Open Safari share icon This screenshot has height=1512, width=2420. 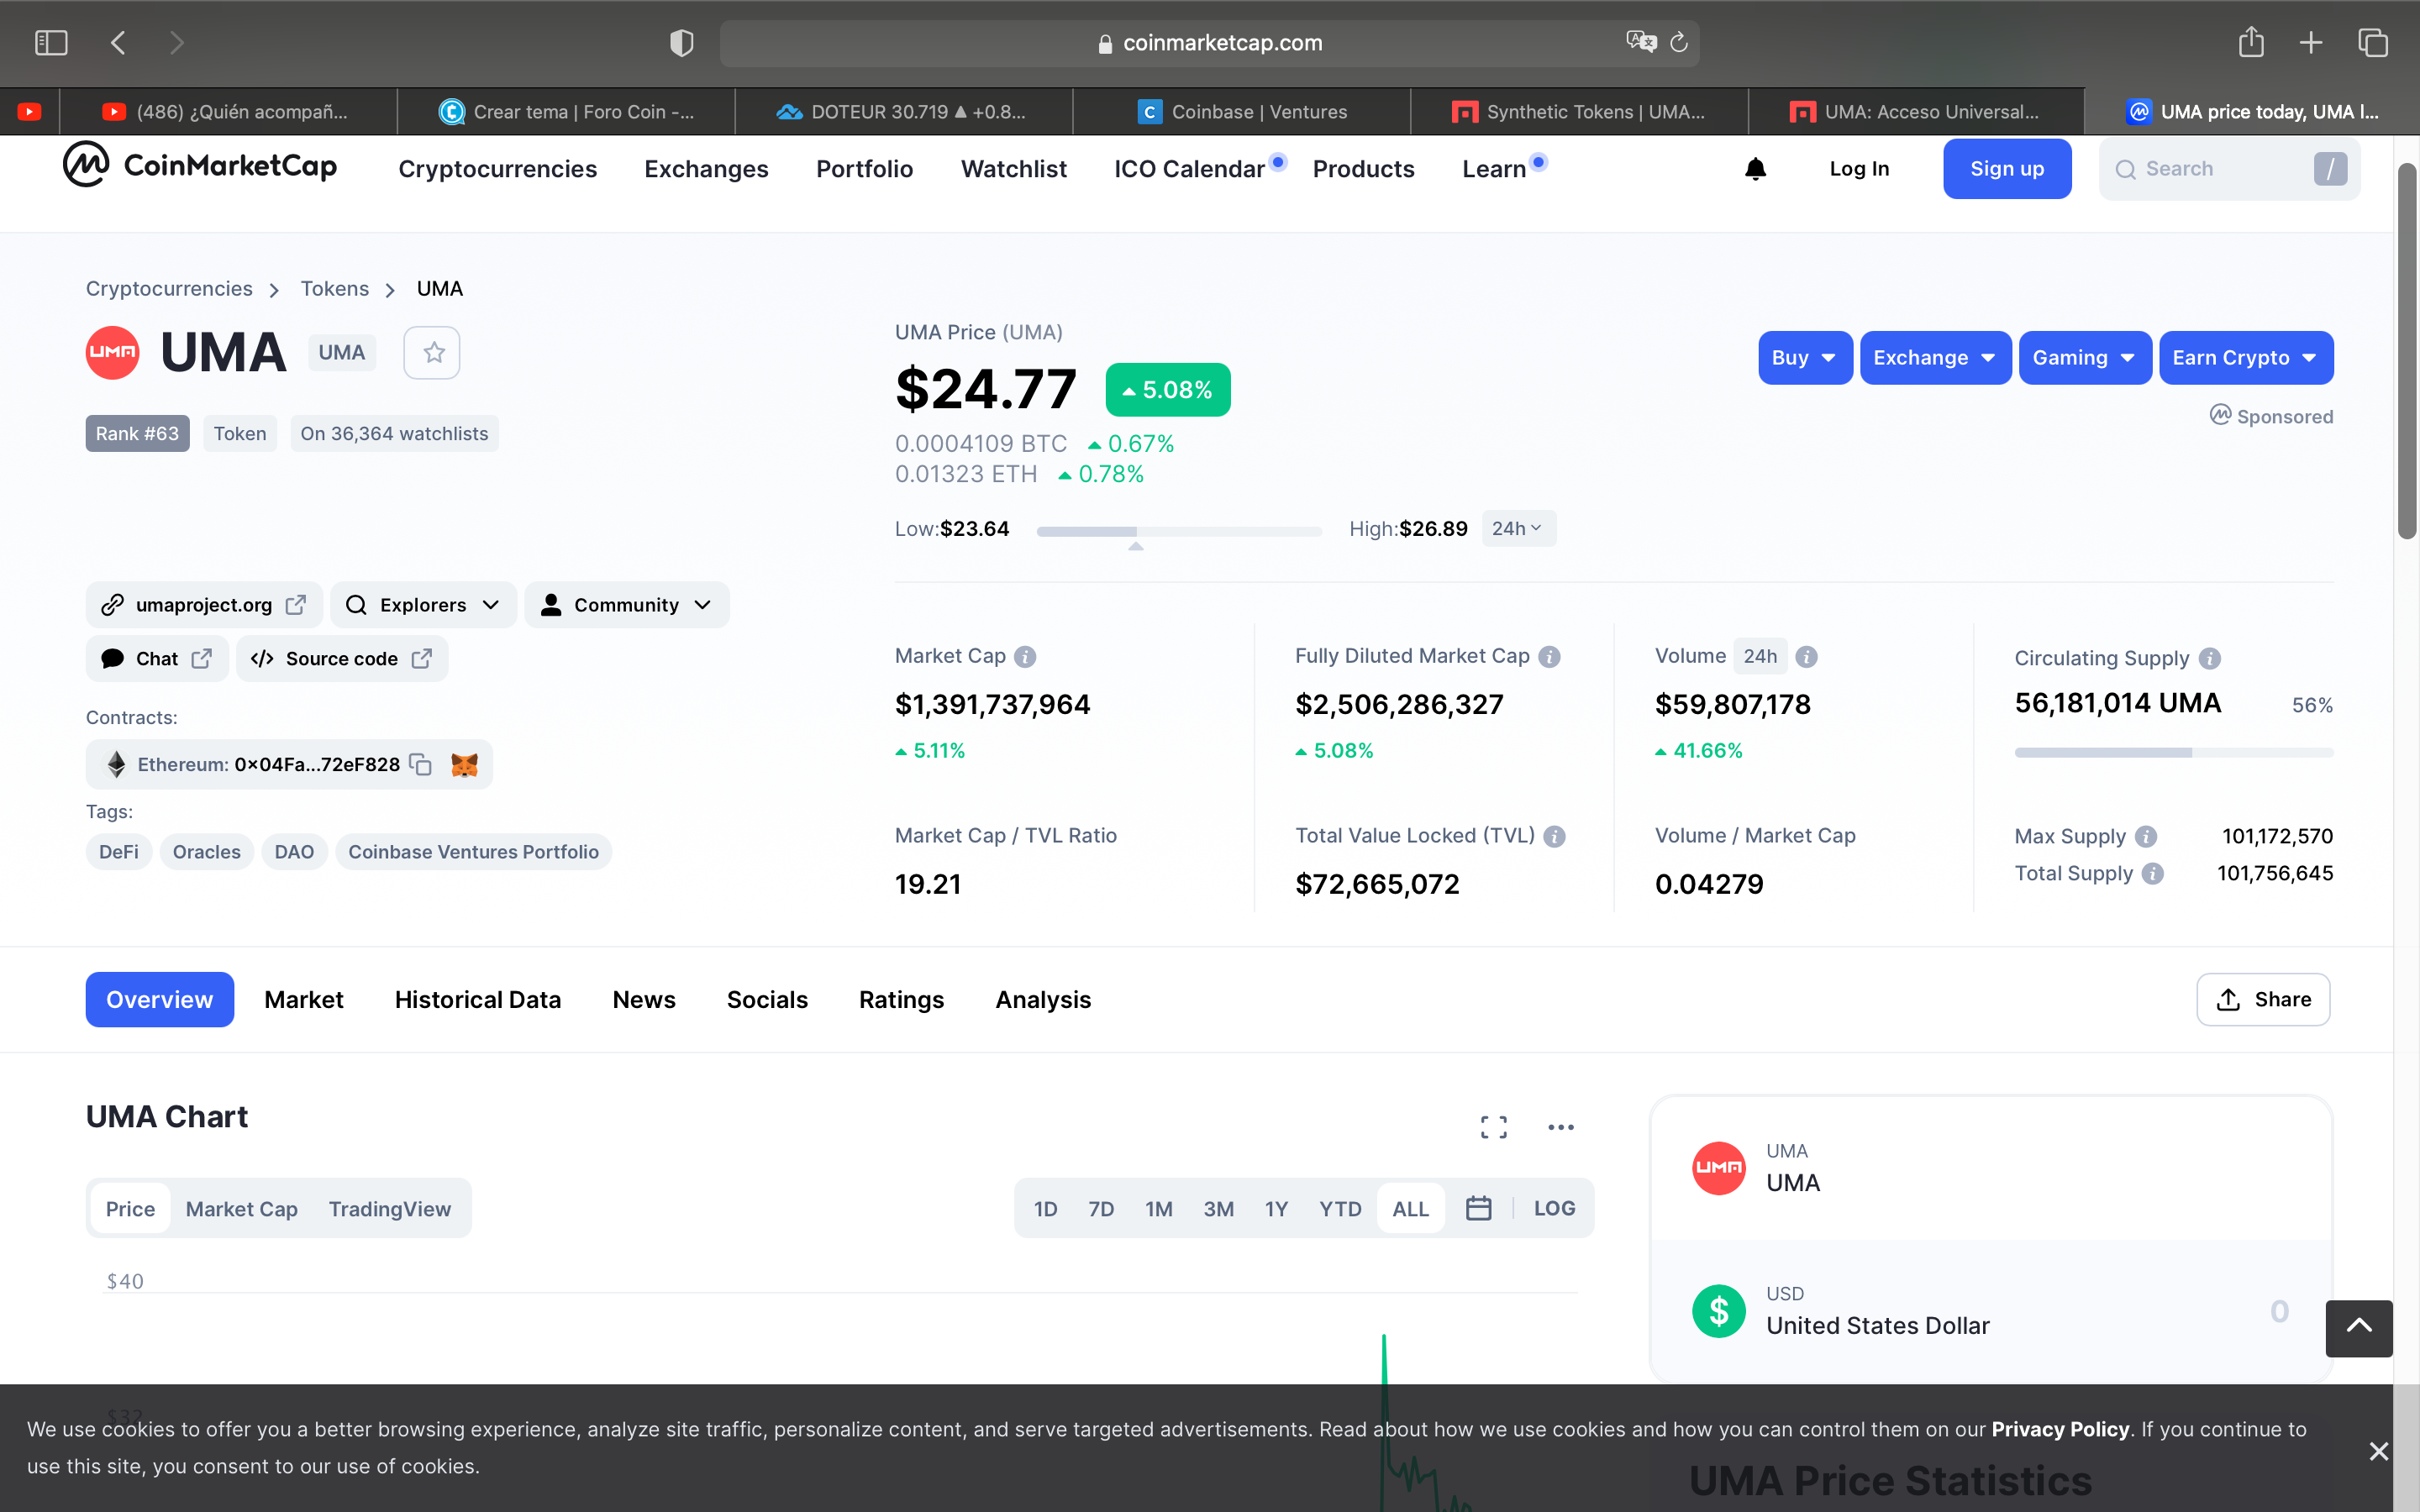(2251, 42)
